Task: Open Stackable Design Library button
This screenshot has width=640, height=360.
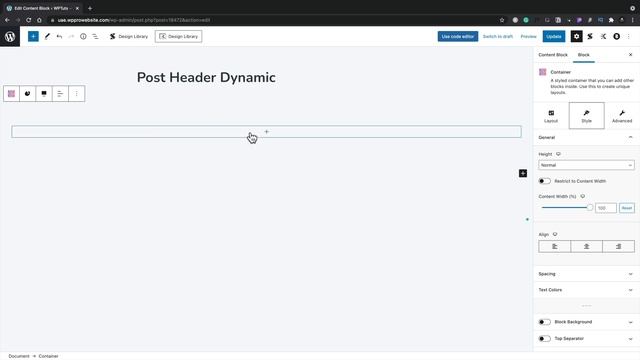Action: coord(129,36)
